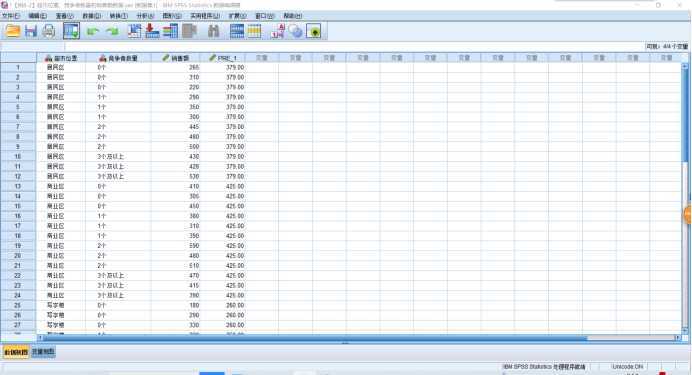The height and width of the screenshot is (375, 692).
Task: Open Find with the binoculars icon
Action: [213, 31]
